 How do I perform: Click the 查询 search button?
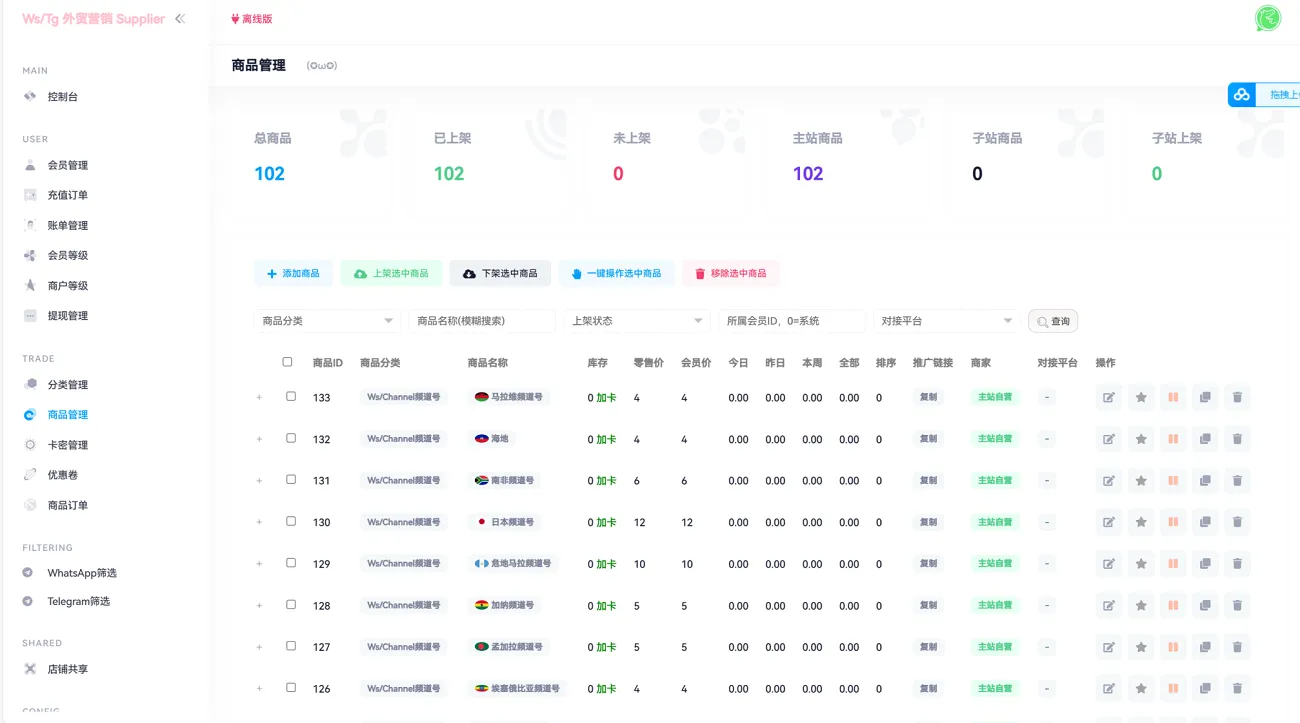coord(1055,320)
